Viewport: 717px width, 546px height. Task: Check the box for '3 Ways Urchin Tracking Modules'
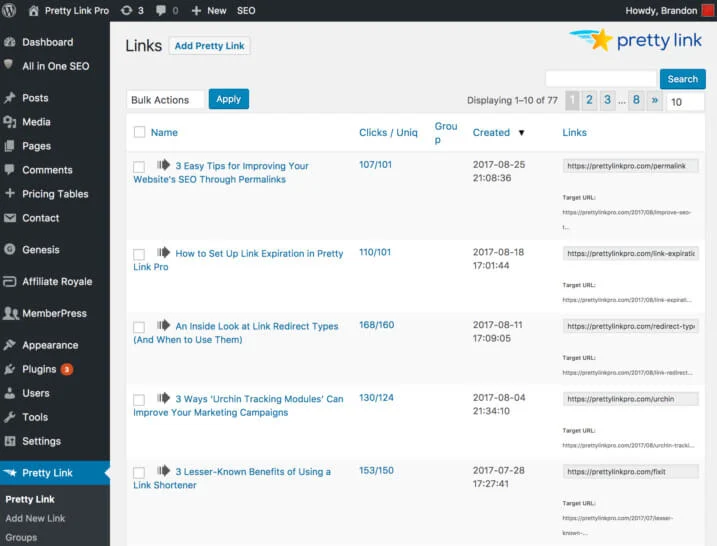(139, 400)
